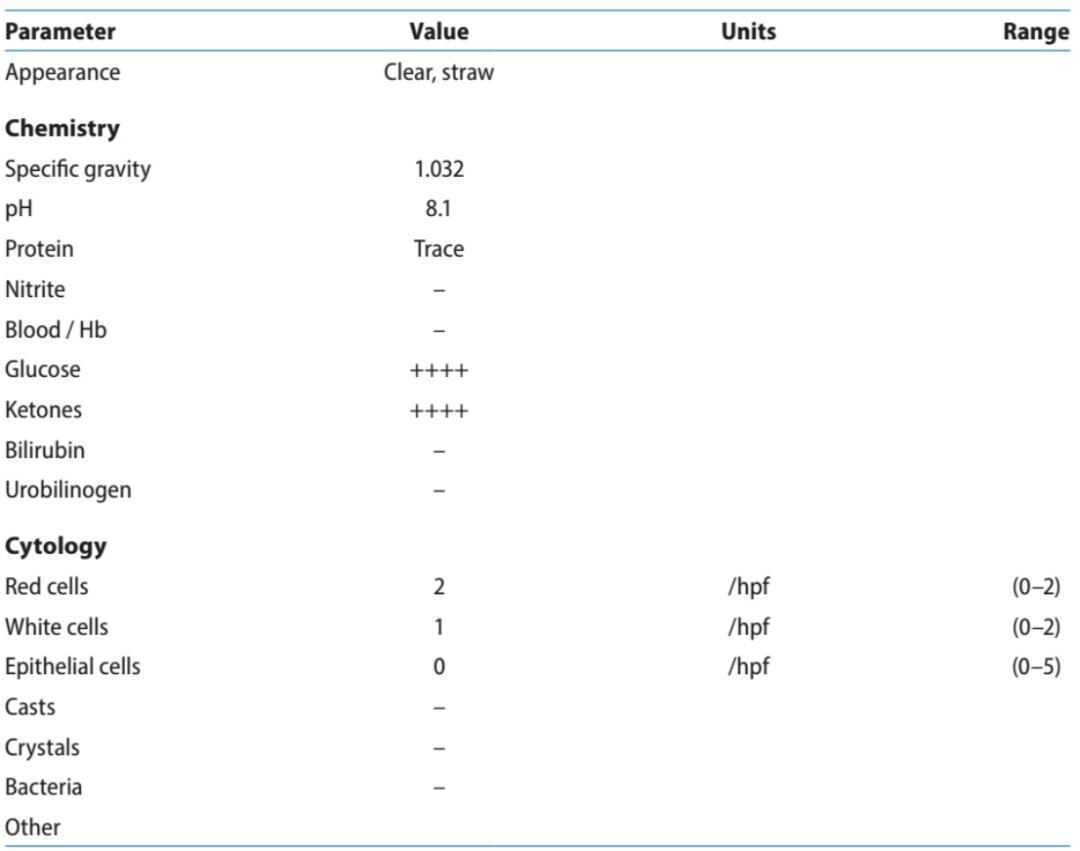Select the specific gravity value 1.032
This screenshot has width=1080, height=851.
[439, 169]
